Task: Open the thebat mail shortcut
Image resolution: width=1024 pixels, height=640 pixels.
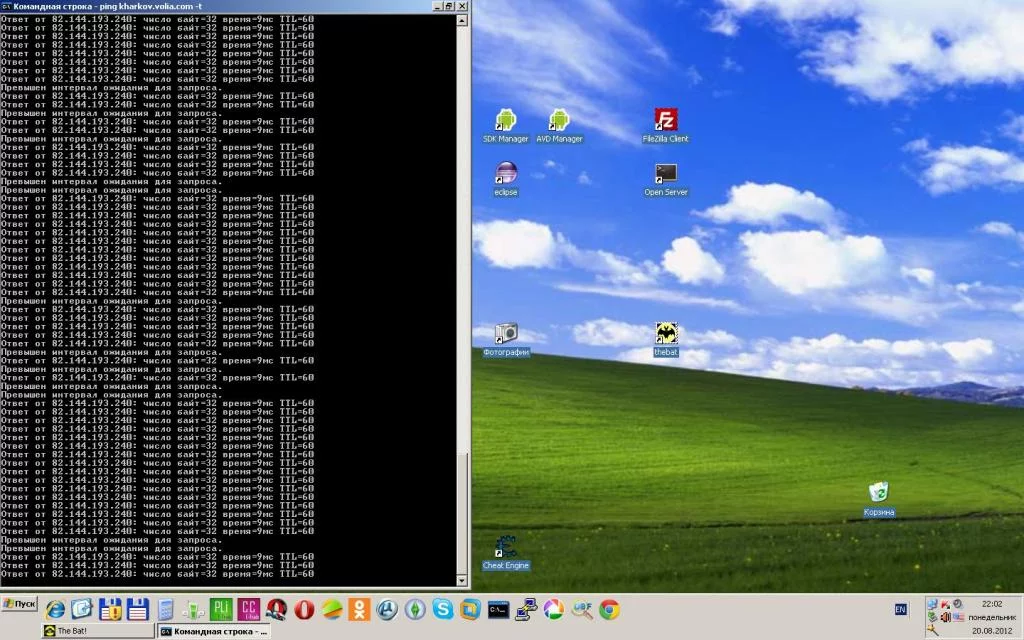Action: coord(665,333)
